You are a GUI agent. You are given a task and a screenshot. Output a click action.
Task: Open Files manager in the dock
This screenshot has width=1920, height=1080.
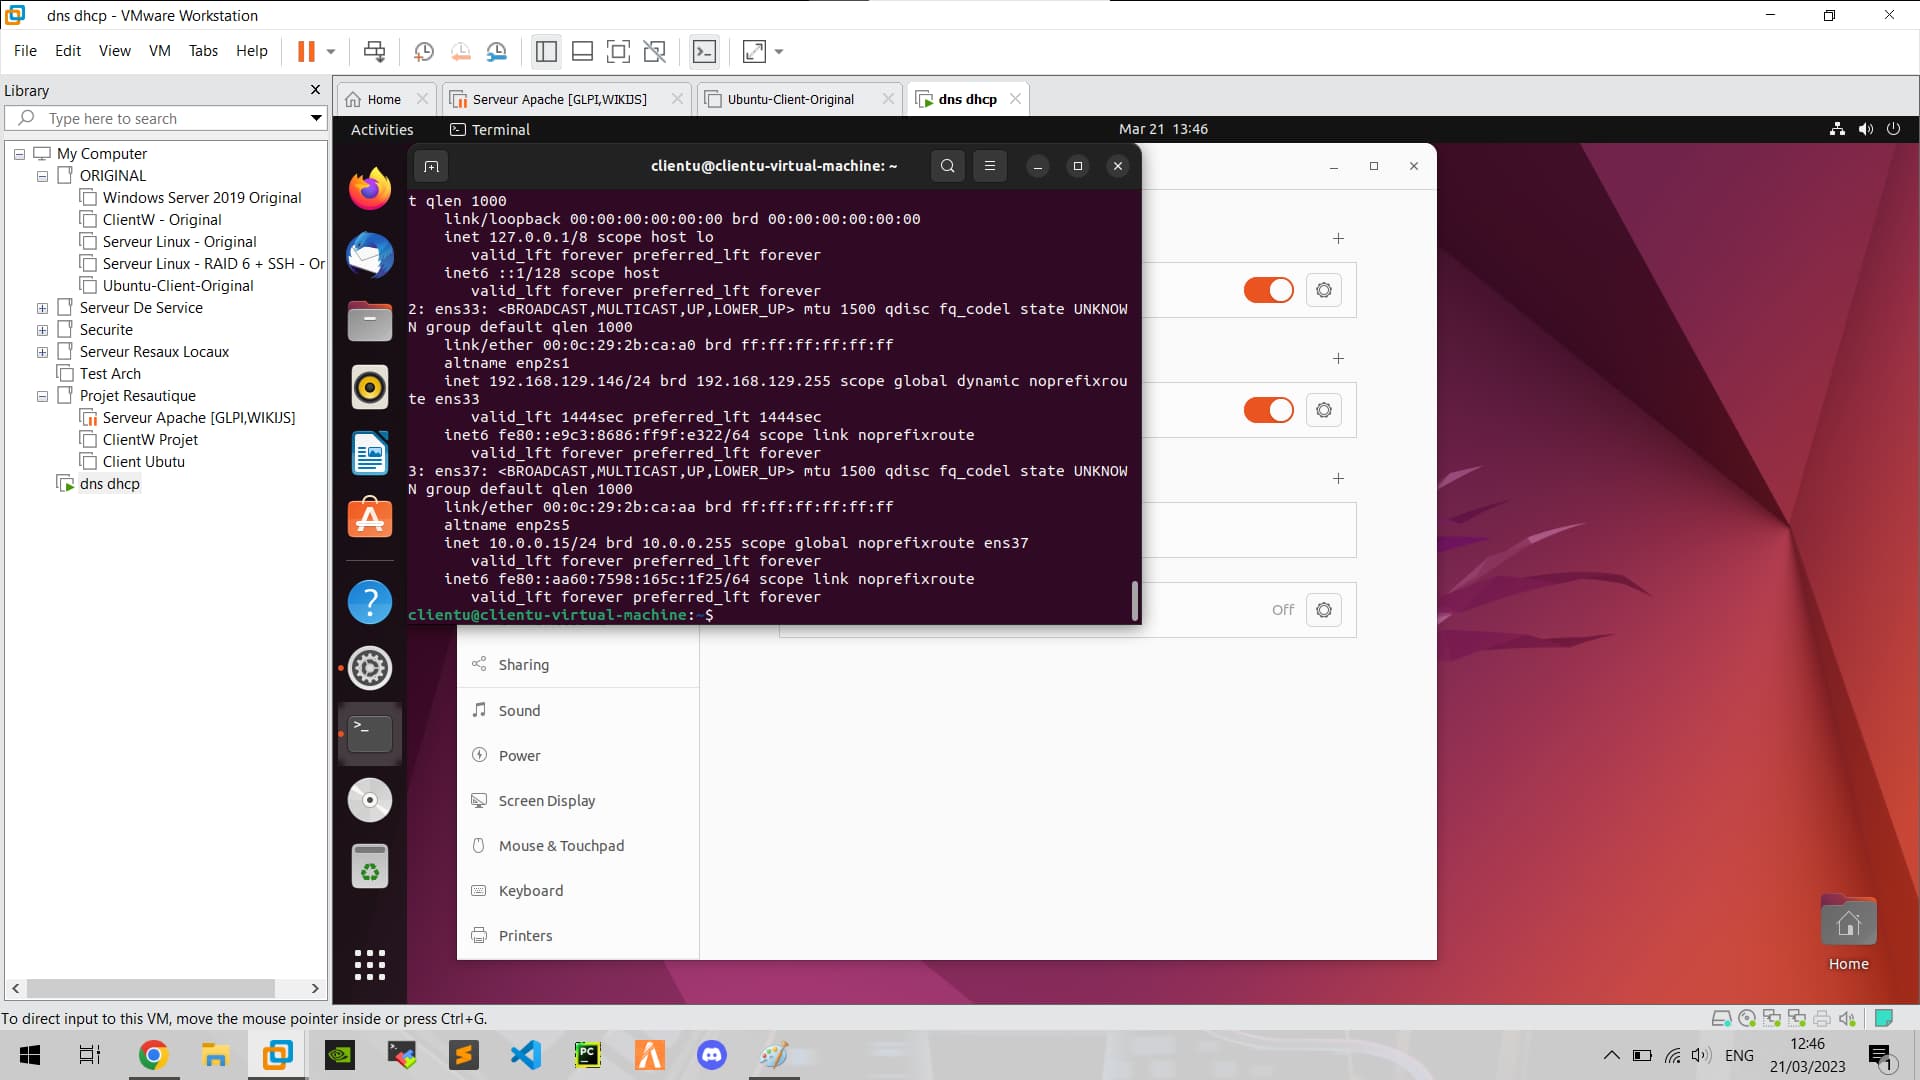(370, 321)
